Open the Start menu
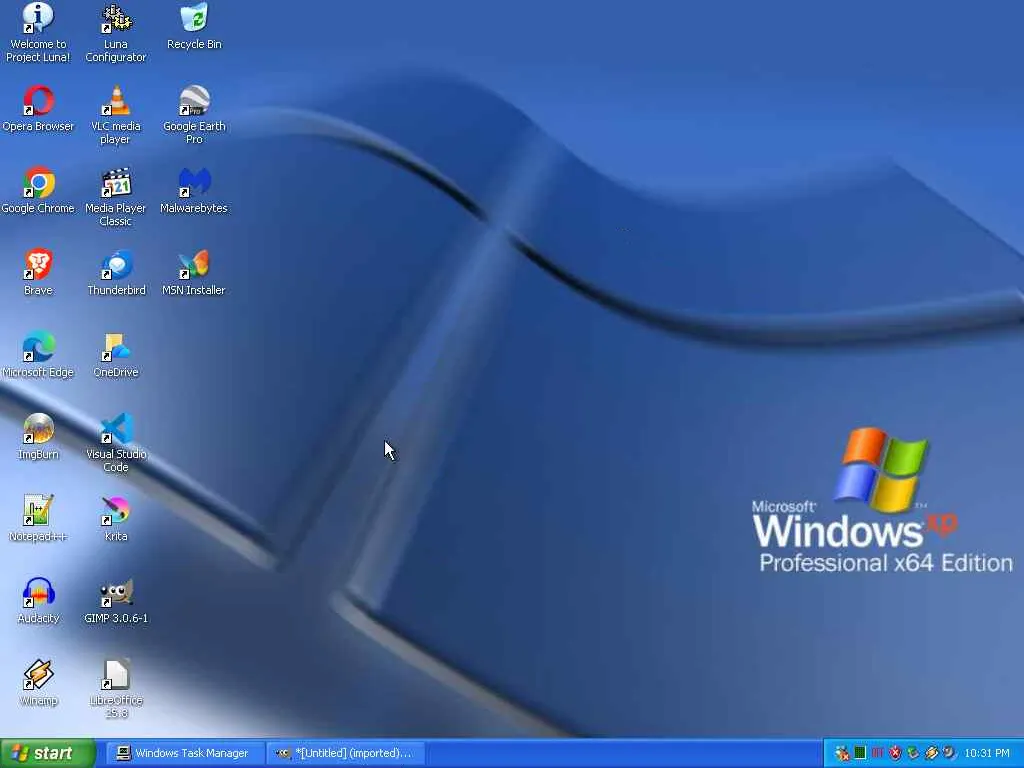1024x768 pixels. [x=48, y=753]
